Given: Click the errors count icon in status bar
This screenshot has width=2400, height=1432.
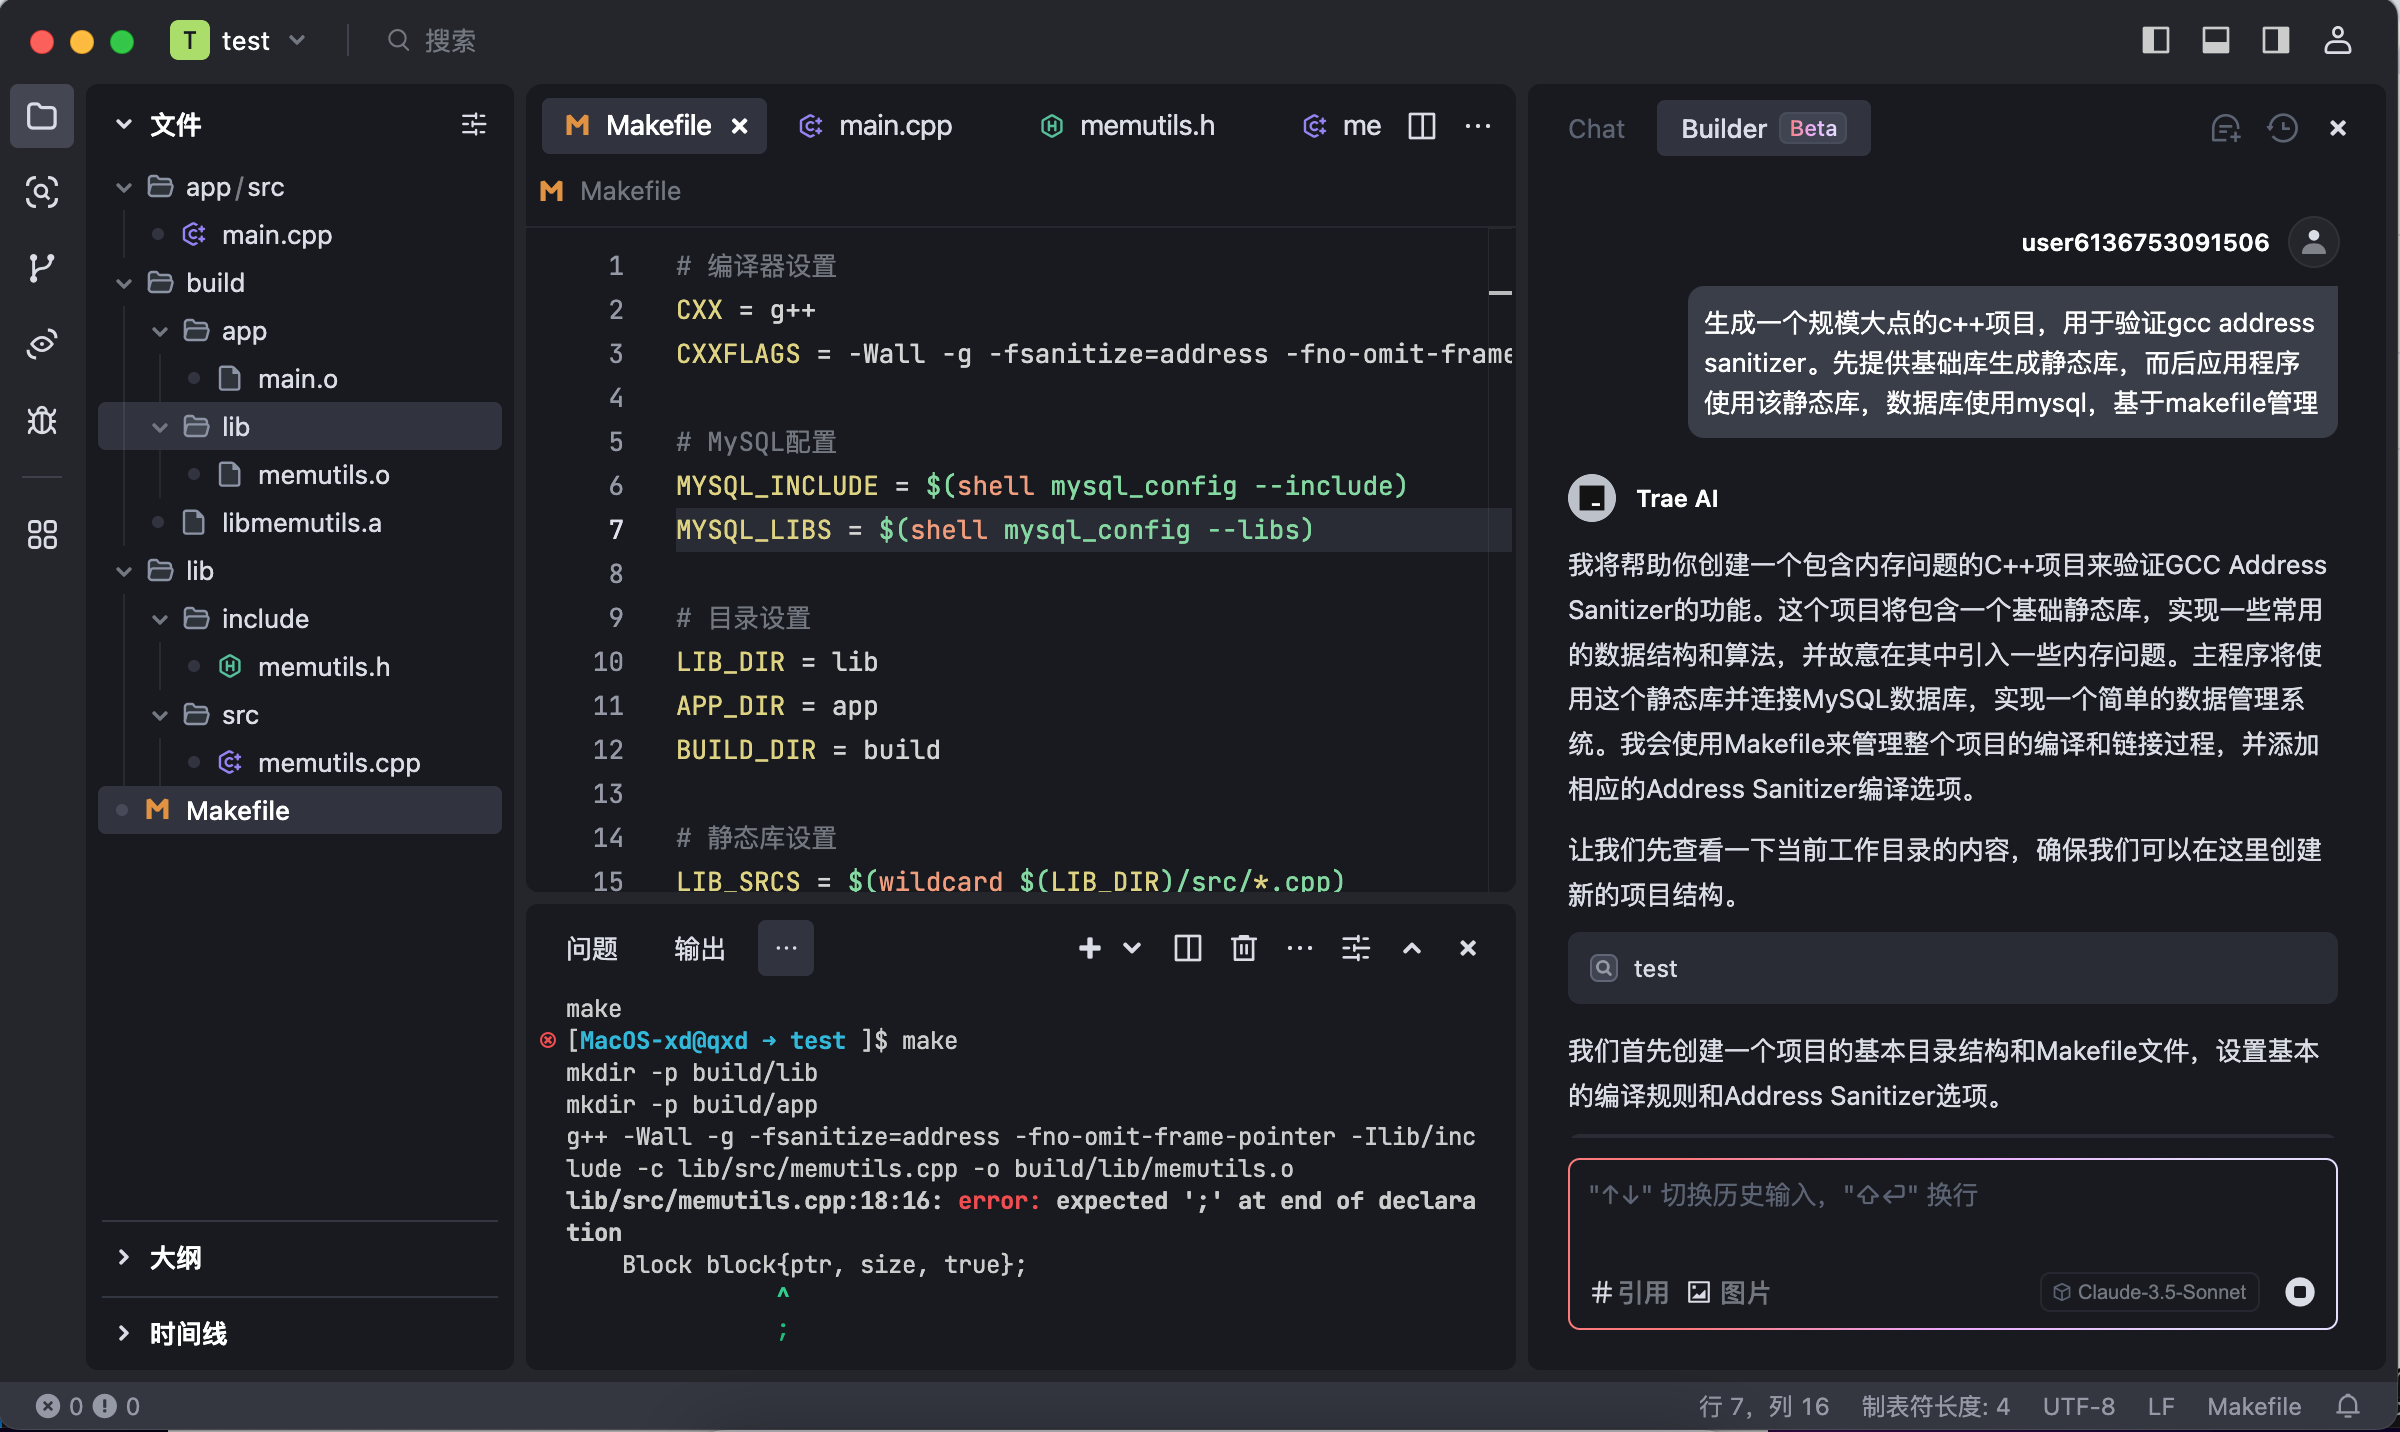Looking at the screenshot, I should [48, 1406].
